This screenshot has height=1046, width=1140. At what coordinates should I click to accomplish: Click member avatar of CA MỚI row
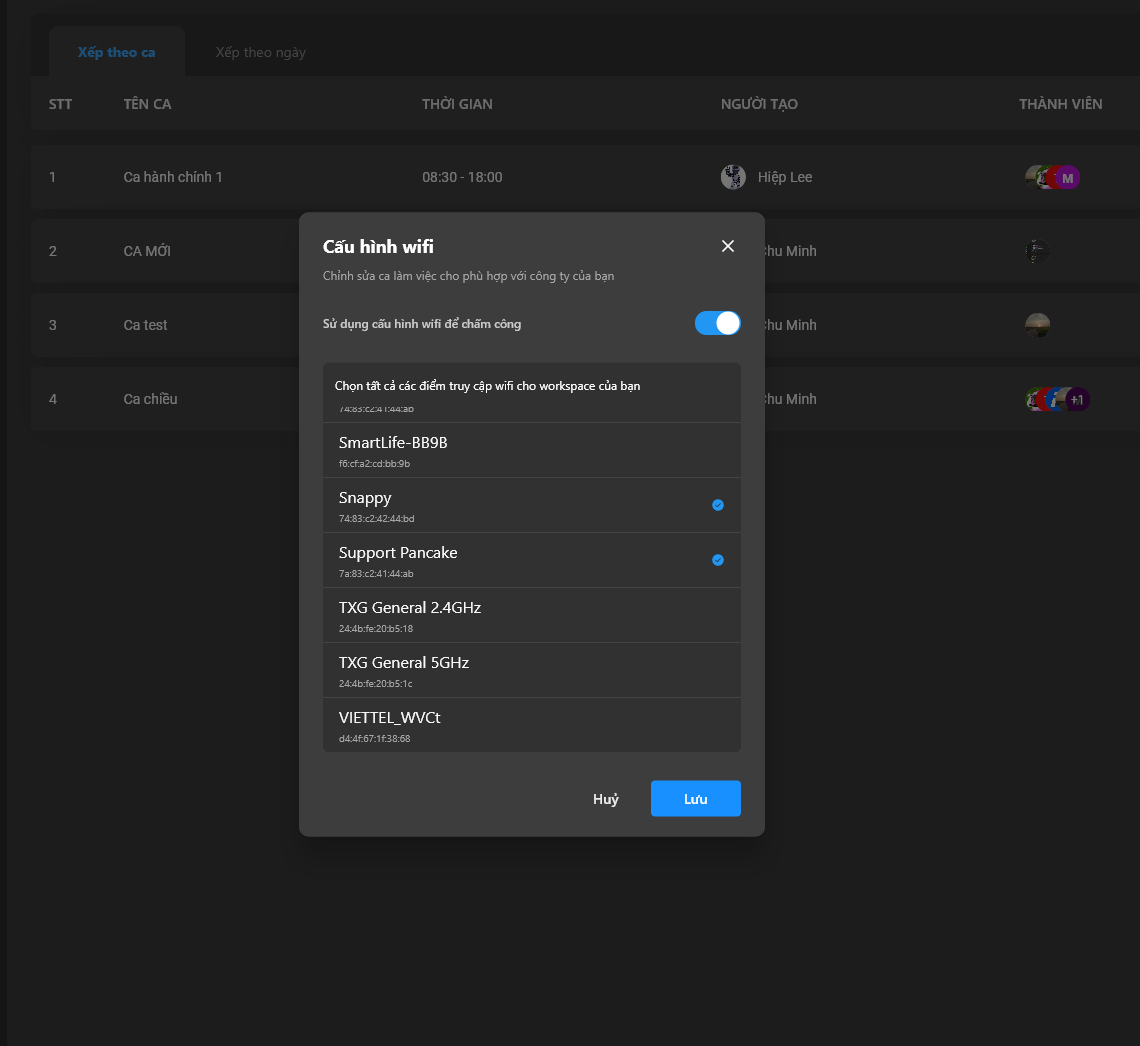pos(1037,251)
